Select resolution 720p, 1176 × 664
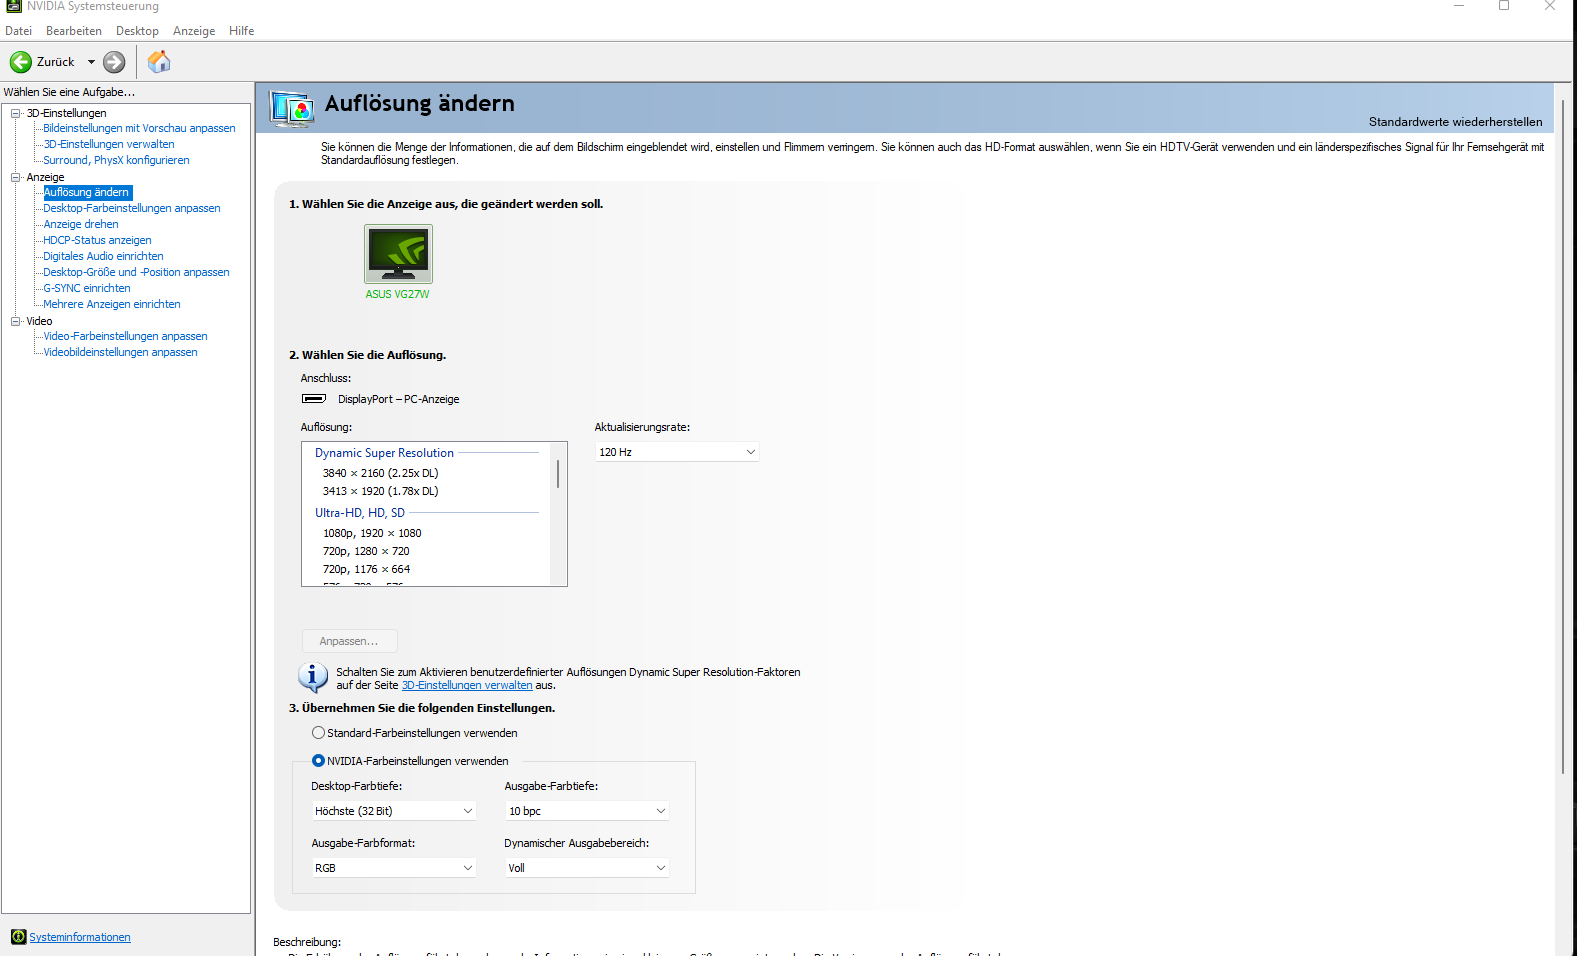The image size is (1577, 956). (x=366, y=569)
